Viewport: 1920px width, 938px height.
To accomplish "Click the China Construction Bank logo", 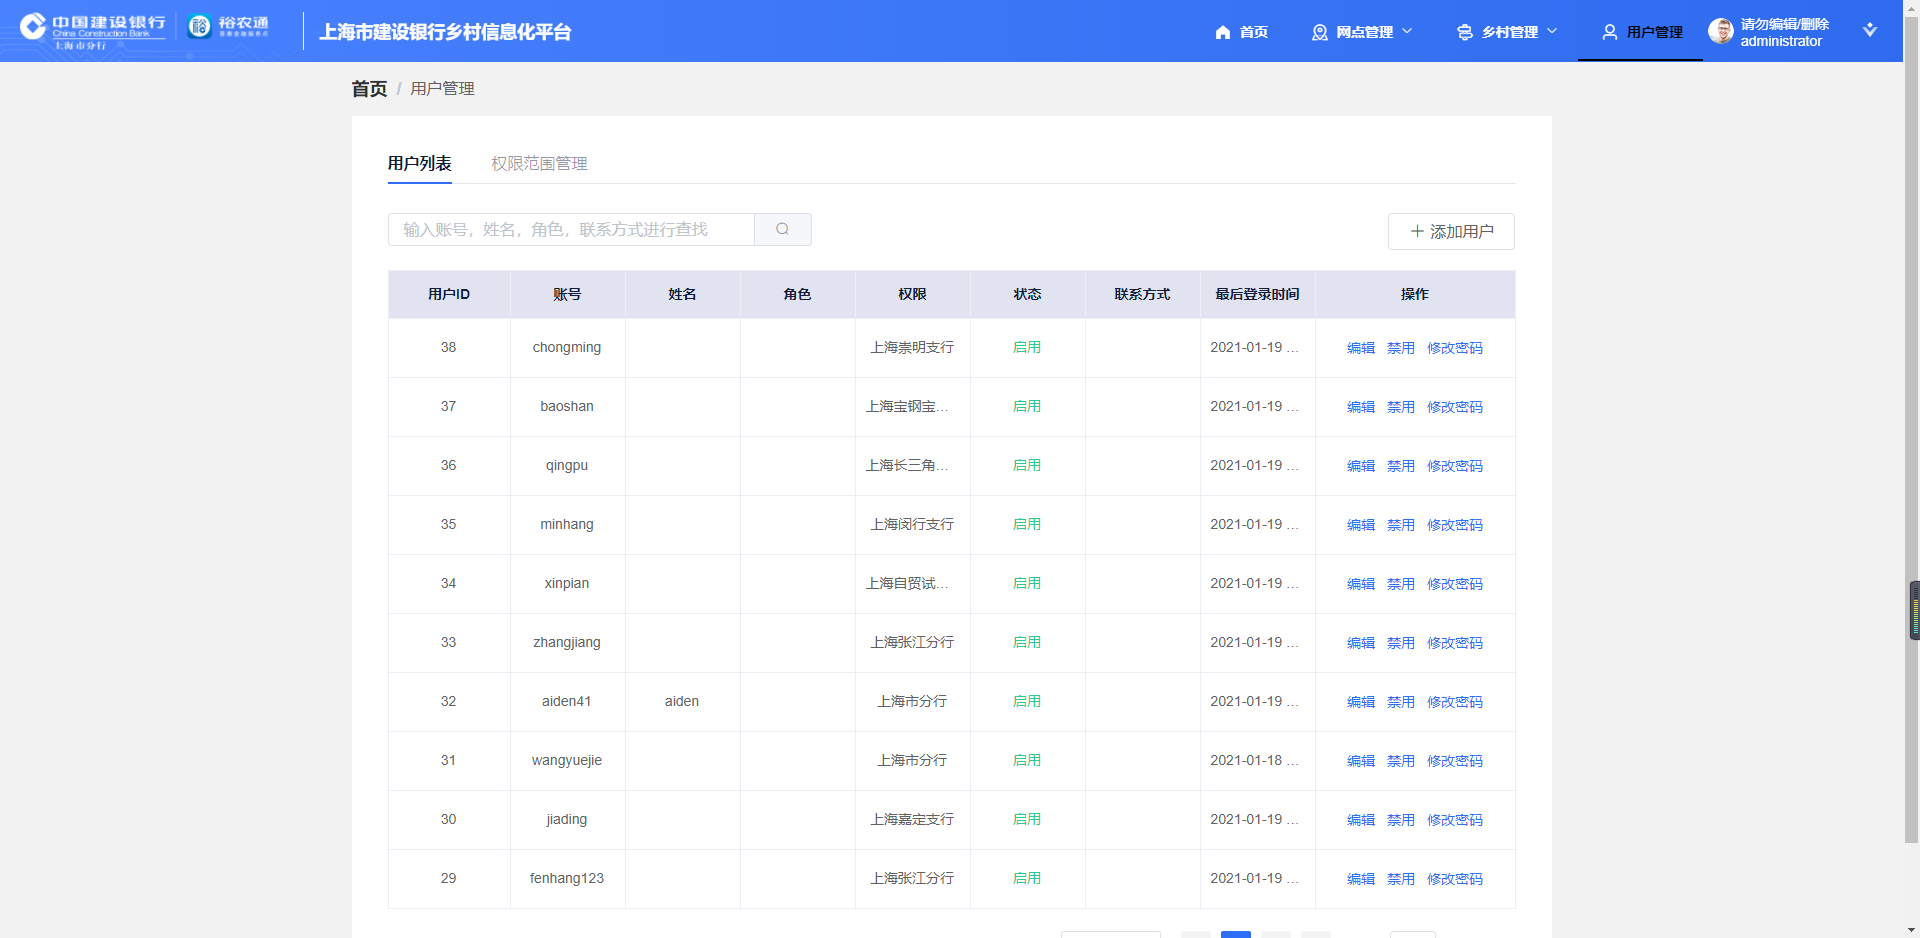I will tap(92, 30).
